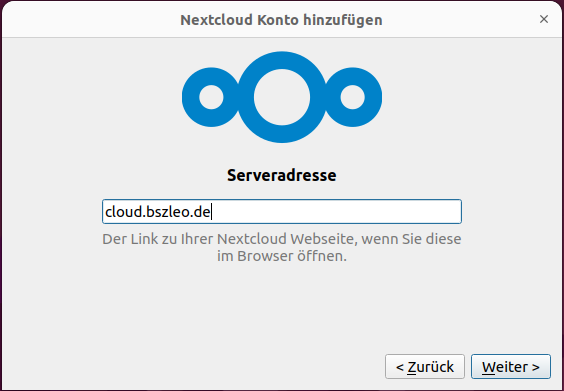Click the Nextcloud logo
Screen dimensions: 564x391
(x=282, y=97)
